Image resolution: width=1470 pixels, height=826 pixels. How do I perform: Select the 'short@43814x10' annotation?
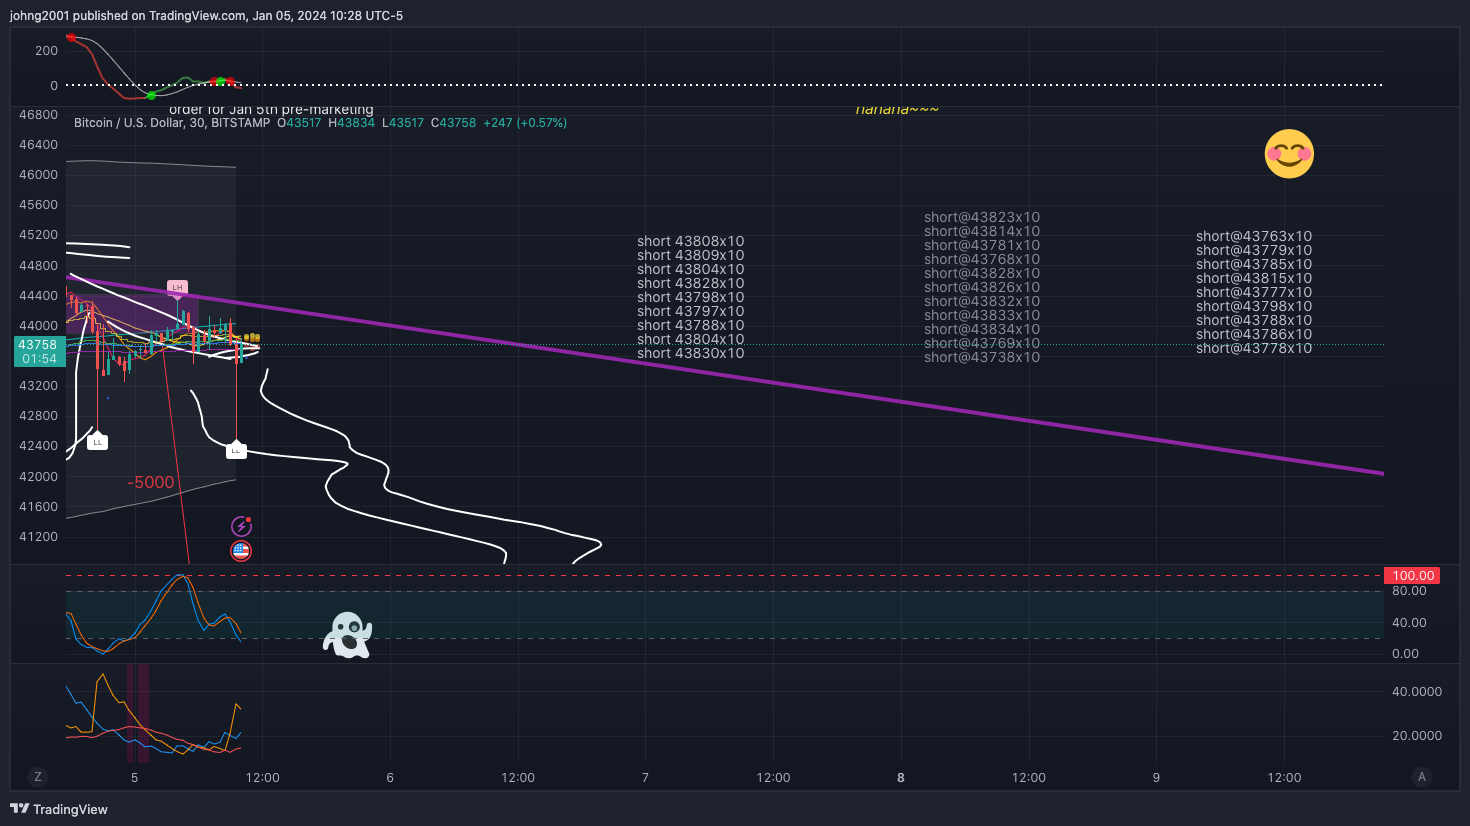click(982, 231)
